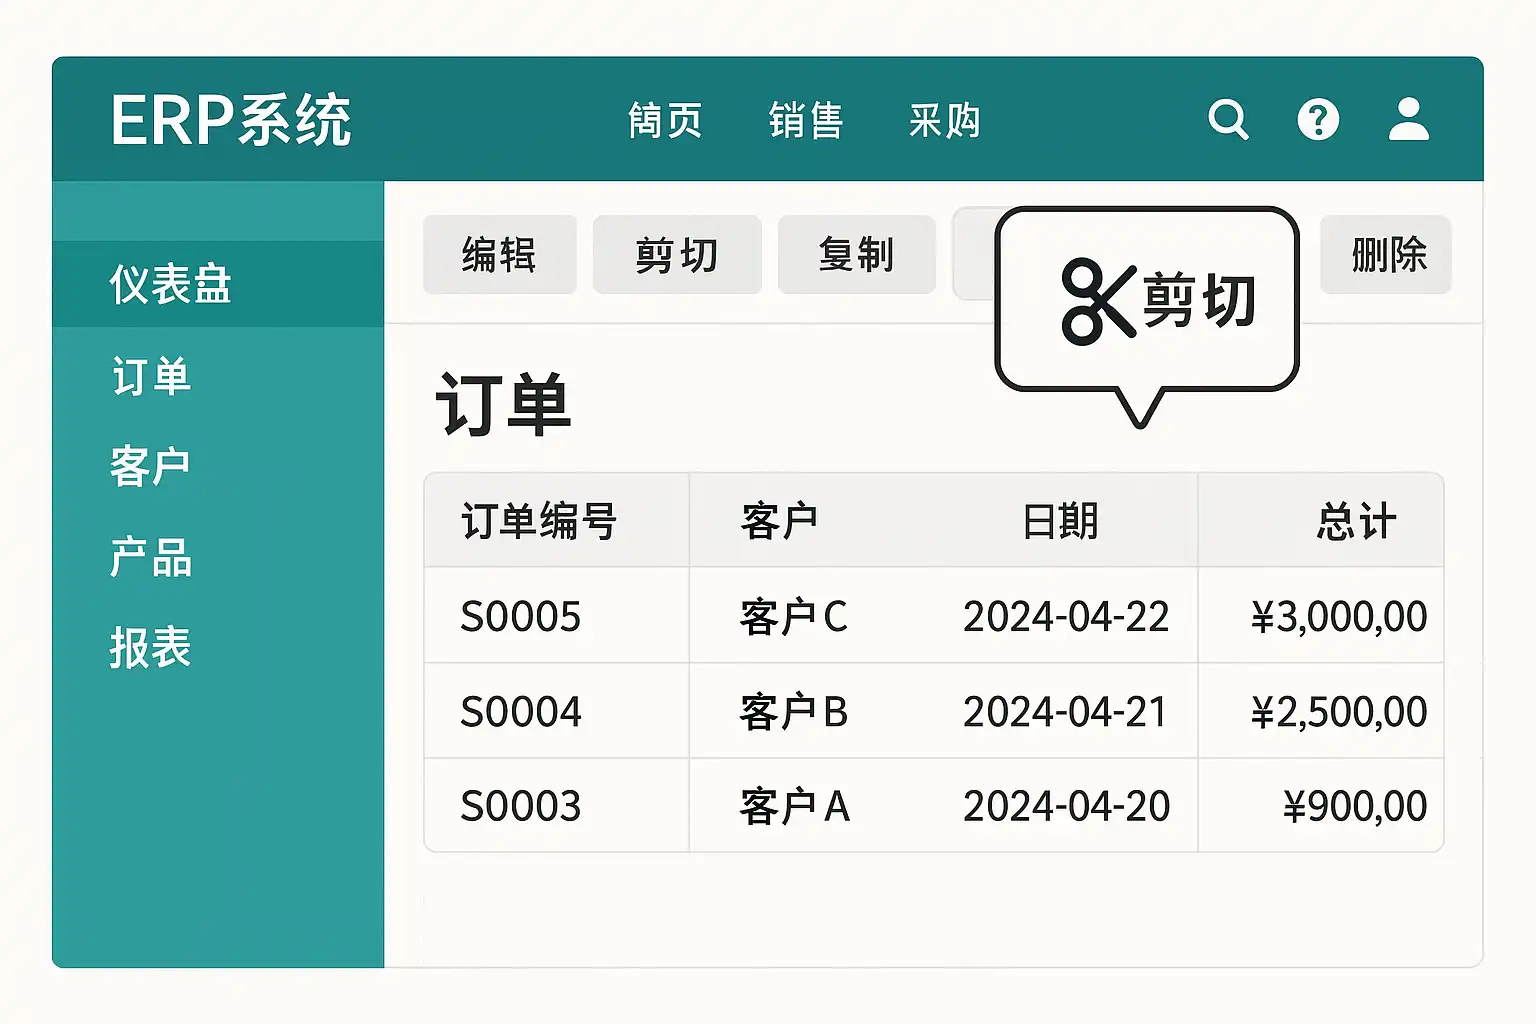The width and height of the screenshot is (1536, 1024).
Task: Open help via question mark icon
Action: click(x=1318, y=120)
